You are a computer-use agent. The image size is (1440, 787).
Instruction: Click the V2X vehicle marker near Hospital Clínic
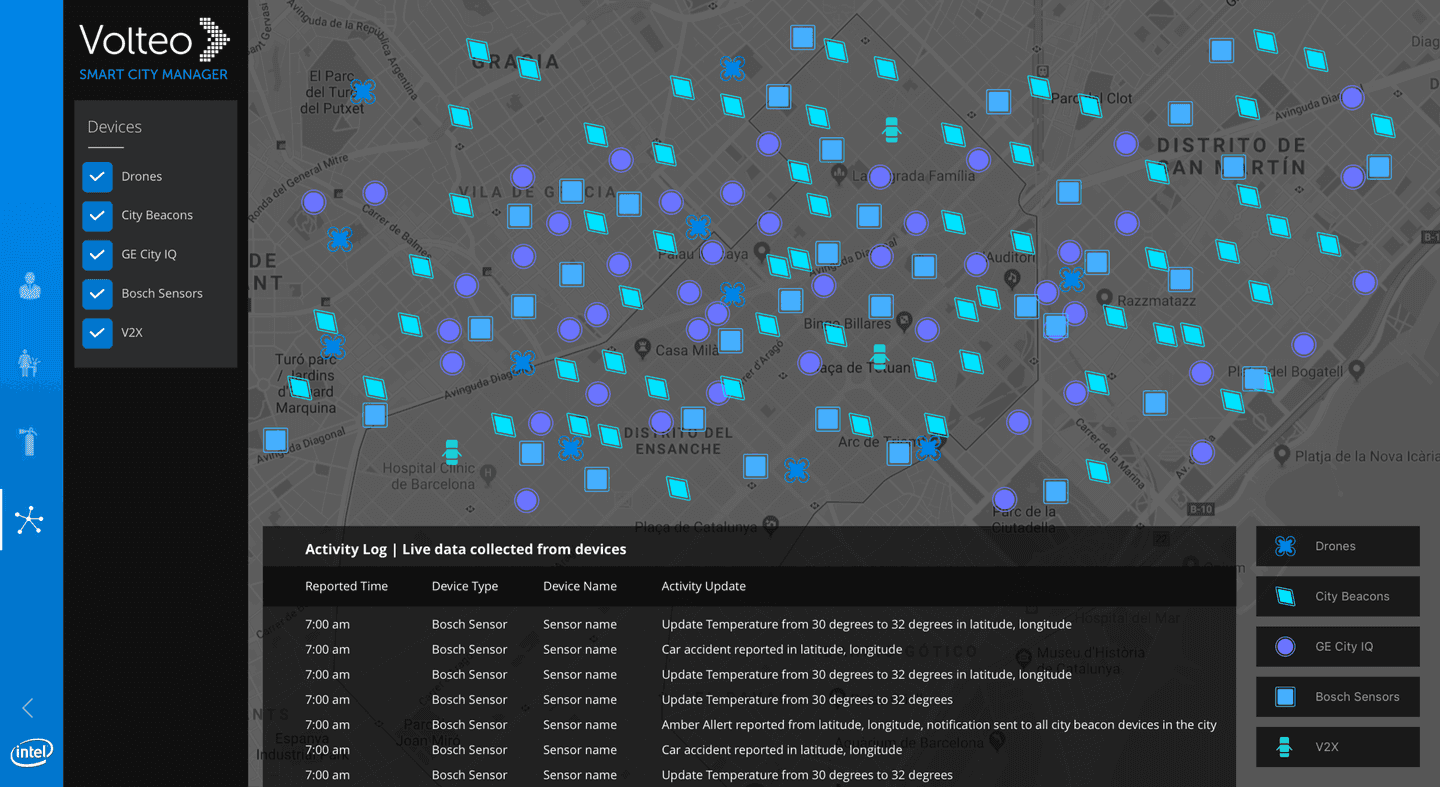point(452,452)
